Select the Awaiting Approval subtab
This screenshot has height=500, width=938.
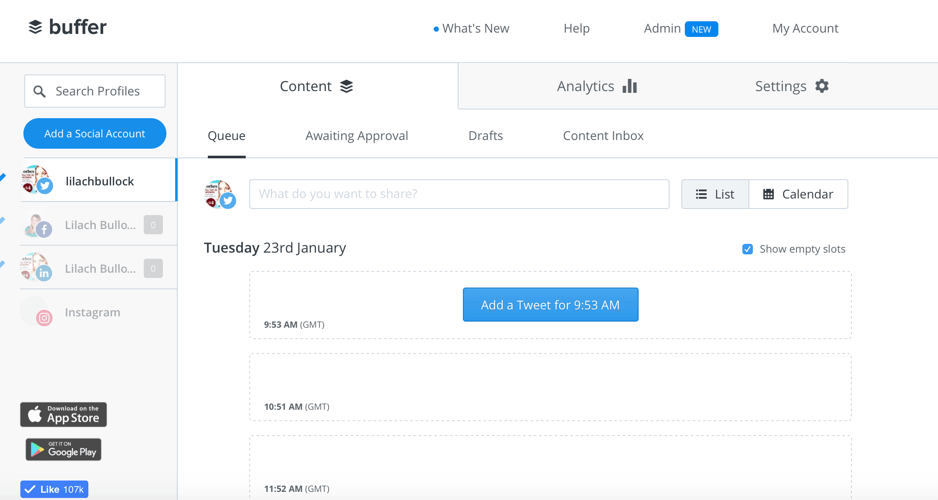(x=357, y=136)
